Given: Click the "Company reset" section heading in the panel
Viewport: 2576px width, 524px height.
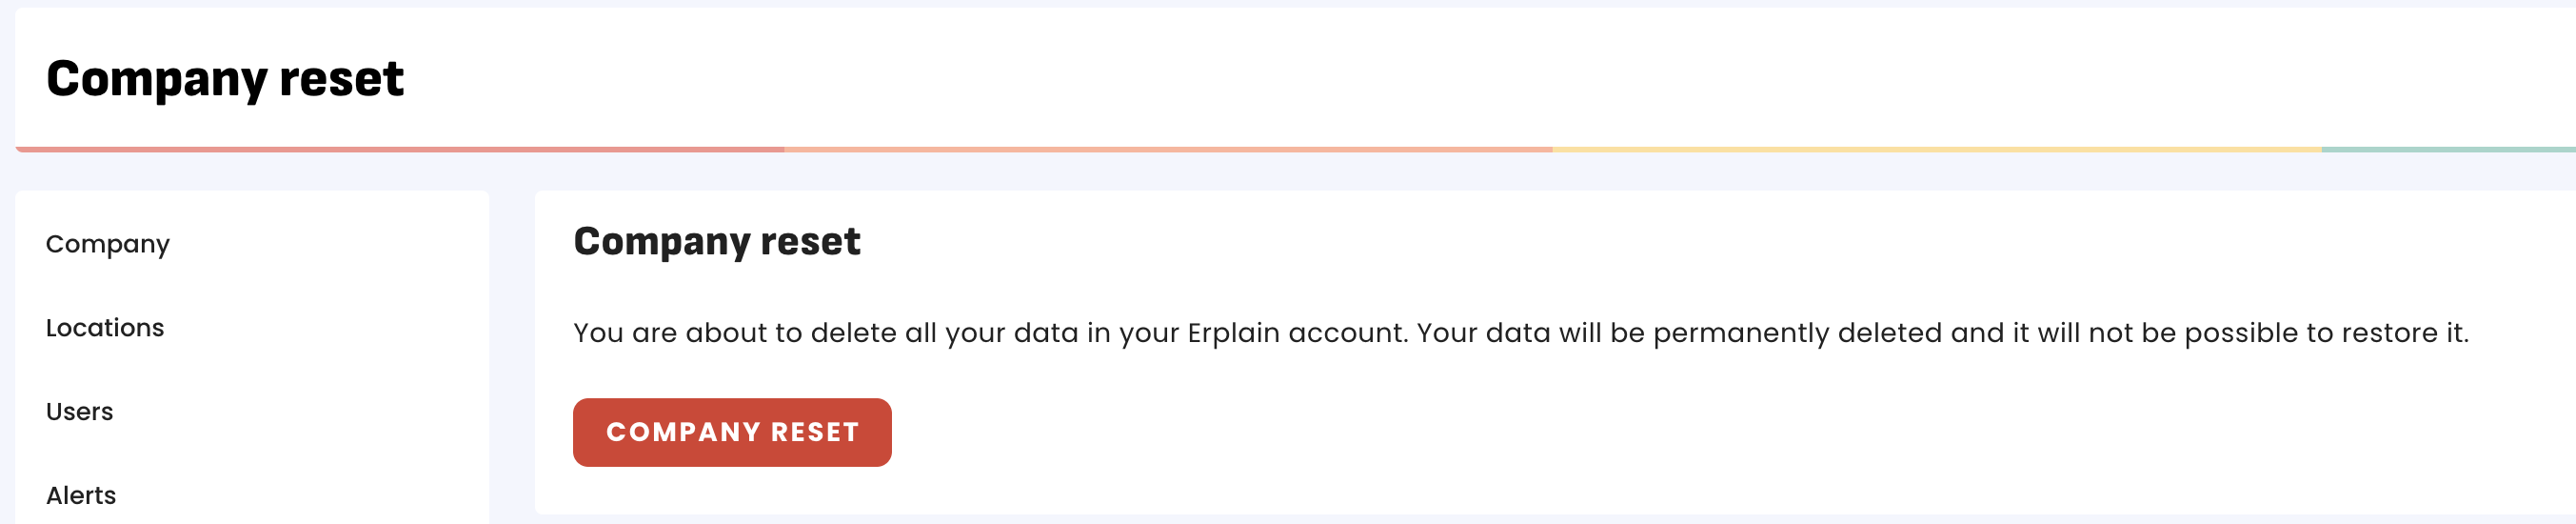Looking at the screenshot, I should click(716, 242).
